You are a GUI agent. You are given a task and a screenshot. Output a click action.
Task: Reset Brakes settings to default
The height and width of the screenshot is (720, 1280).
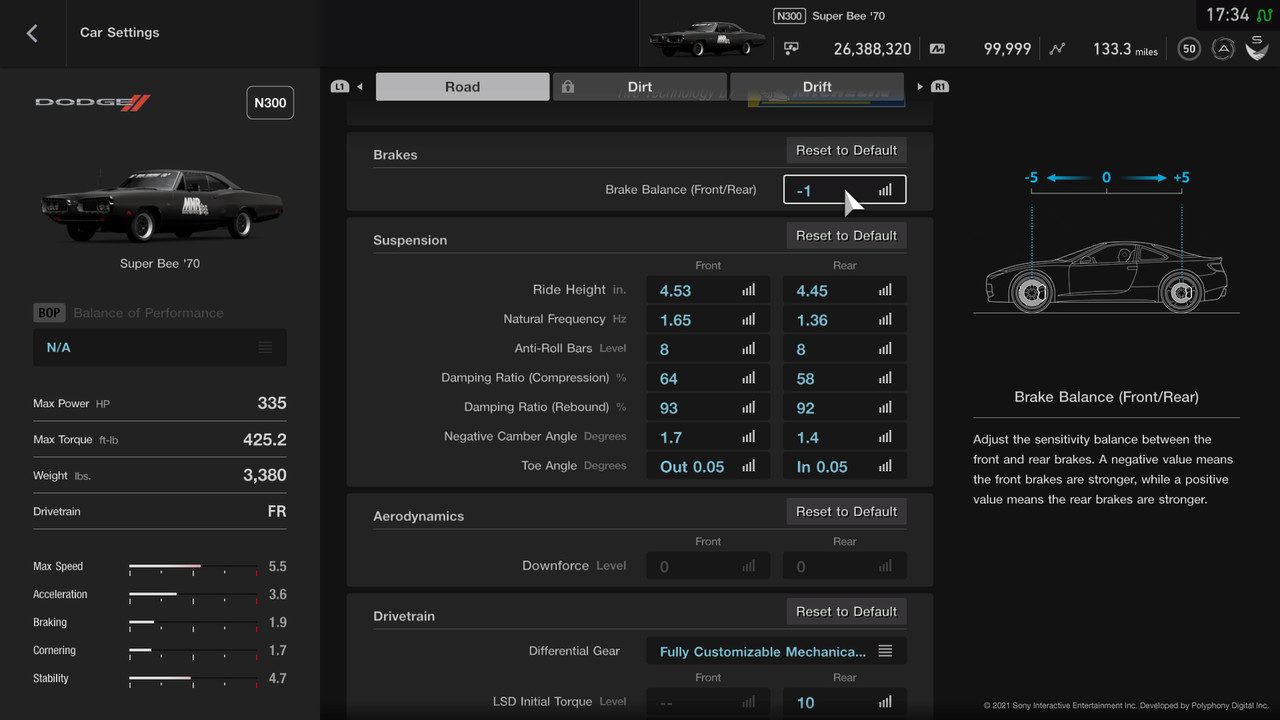[846, 150]
